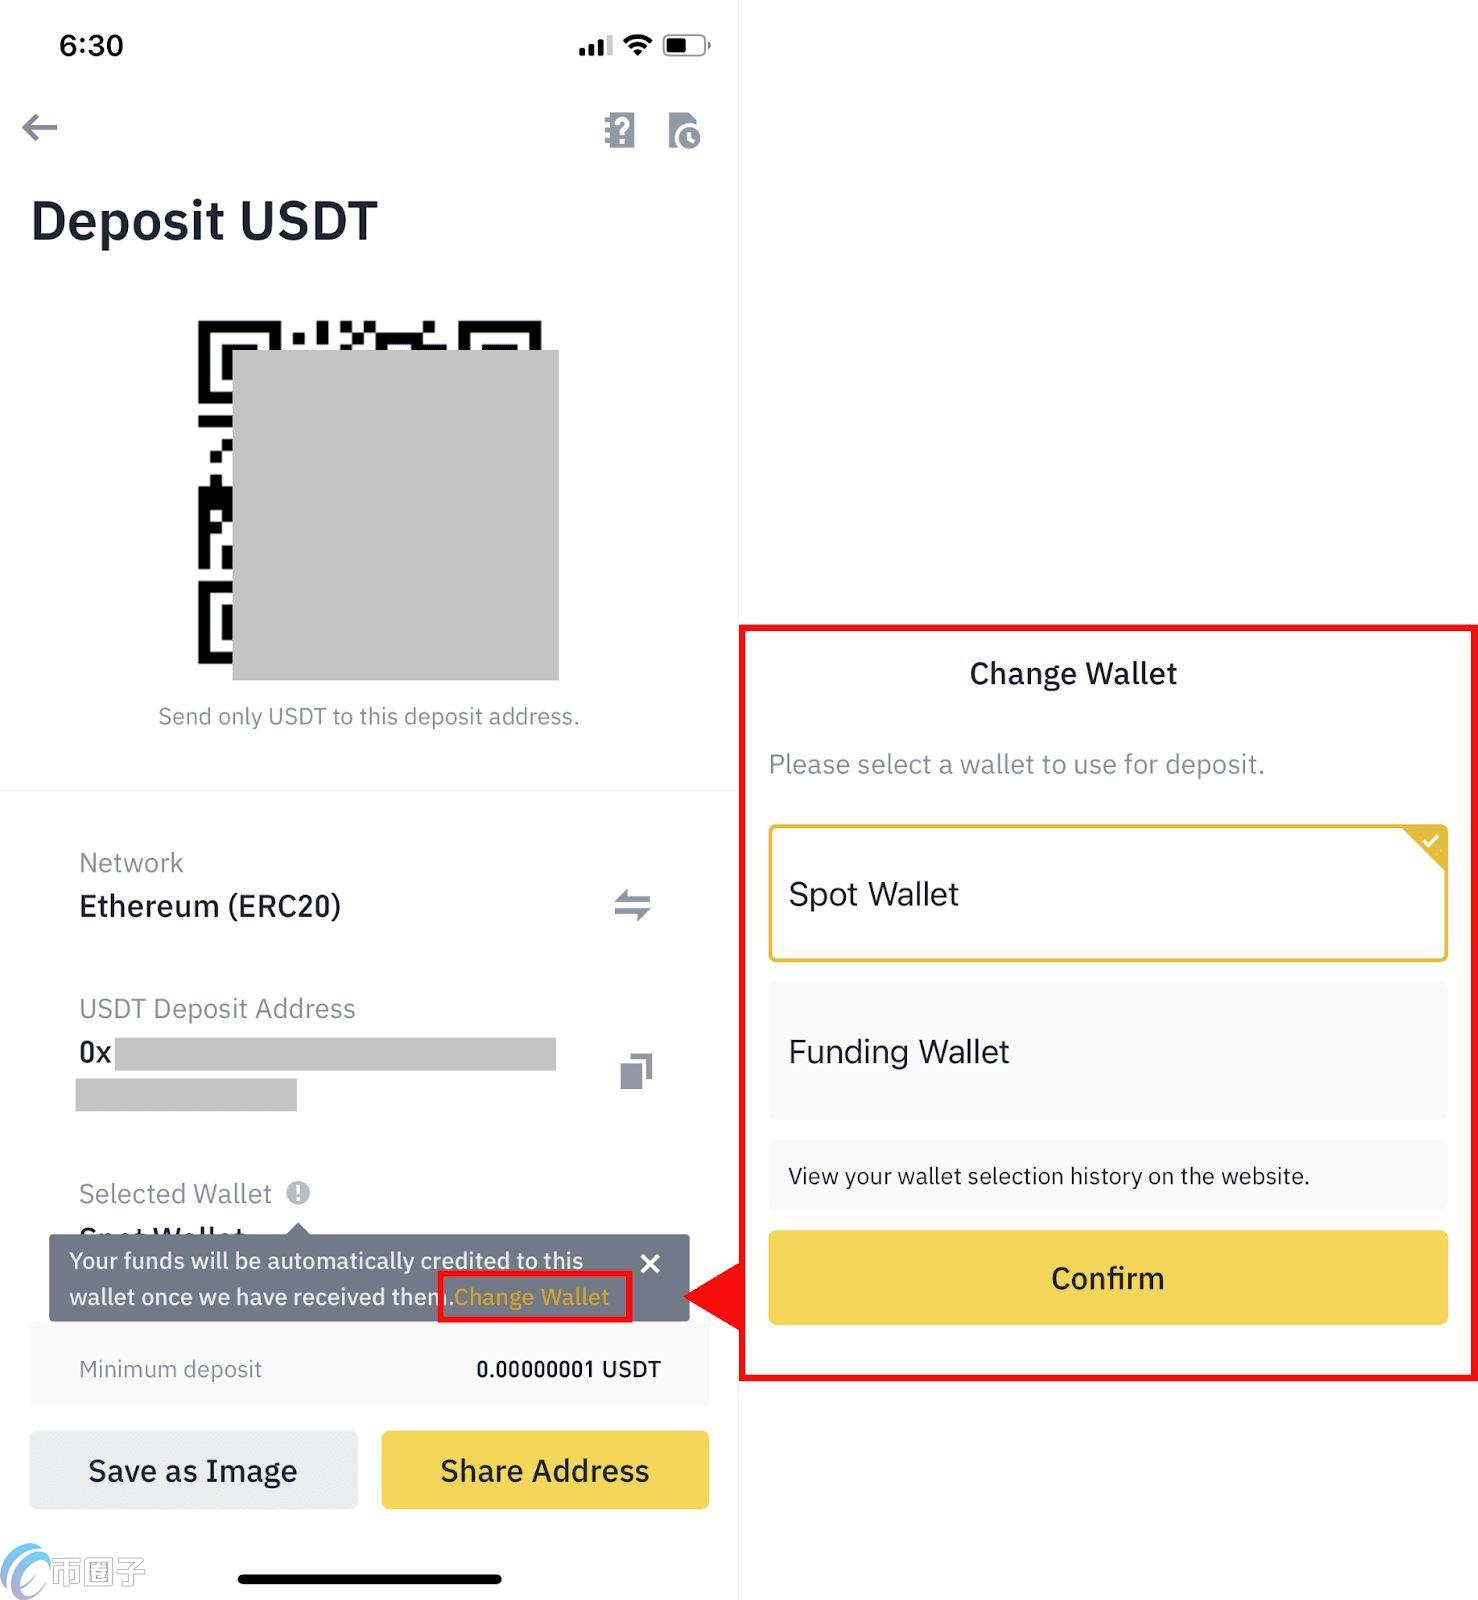Dismiss the wallet tooltip with X

click(650, 1264)
